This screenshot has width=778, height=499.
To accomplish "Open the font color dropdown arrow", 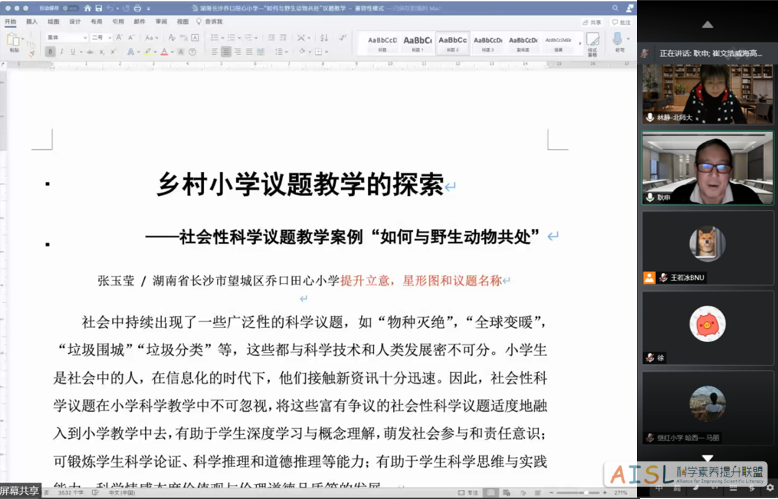I will tap(172, 52).
